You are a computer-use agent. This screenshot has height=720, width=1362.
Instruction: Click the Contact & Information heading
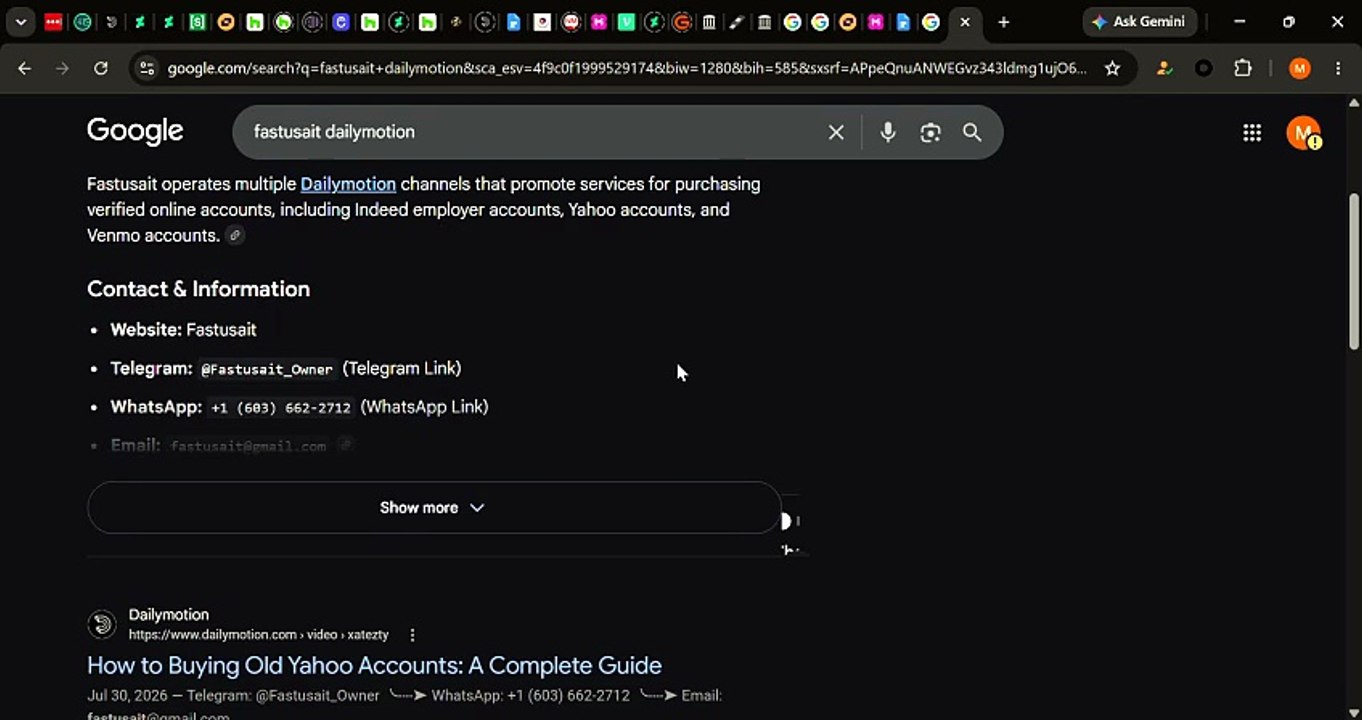coord(198,289)
